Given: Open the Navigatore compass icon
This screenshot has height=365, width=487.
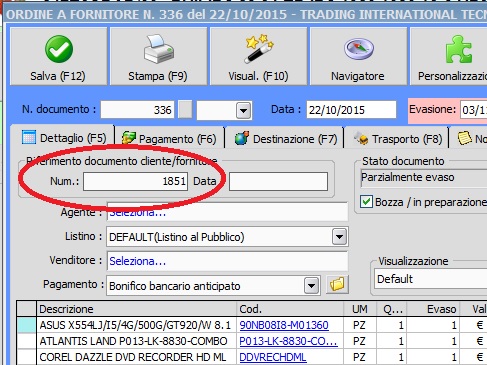Looking at the screenshot, I should [359, 49].
